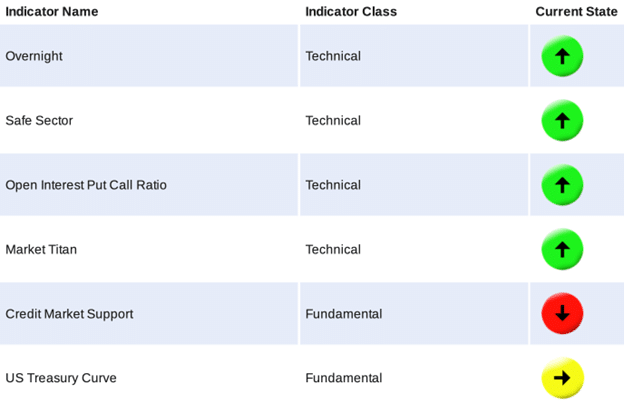This screenshot has height=405, width=624.
Task: Click the yellow right arrow for US Treasury Curve
Action: coord(562,378)
